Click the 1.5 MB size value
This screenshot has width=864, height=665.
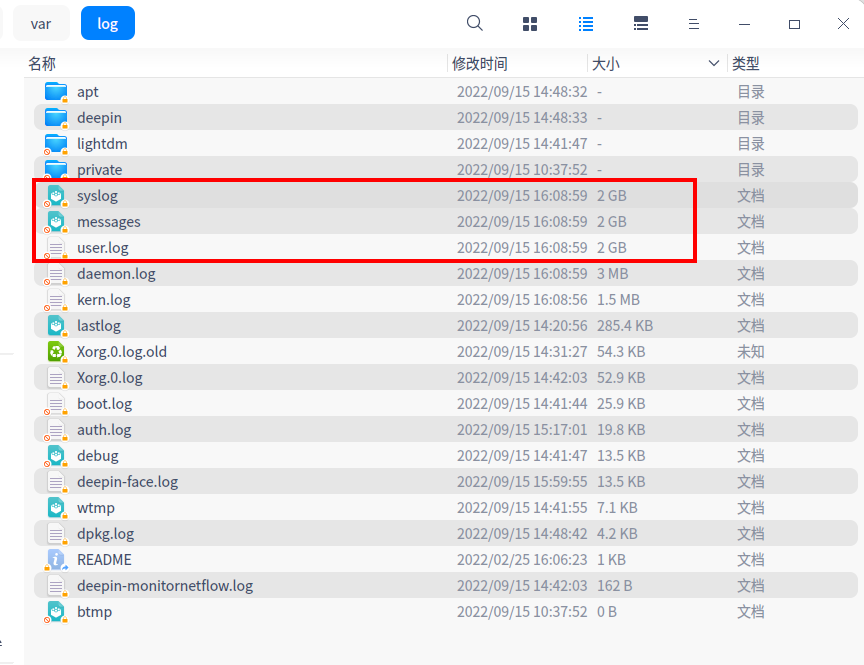coord(618,300)
